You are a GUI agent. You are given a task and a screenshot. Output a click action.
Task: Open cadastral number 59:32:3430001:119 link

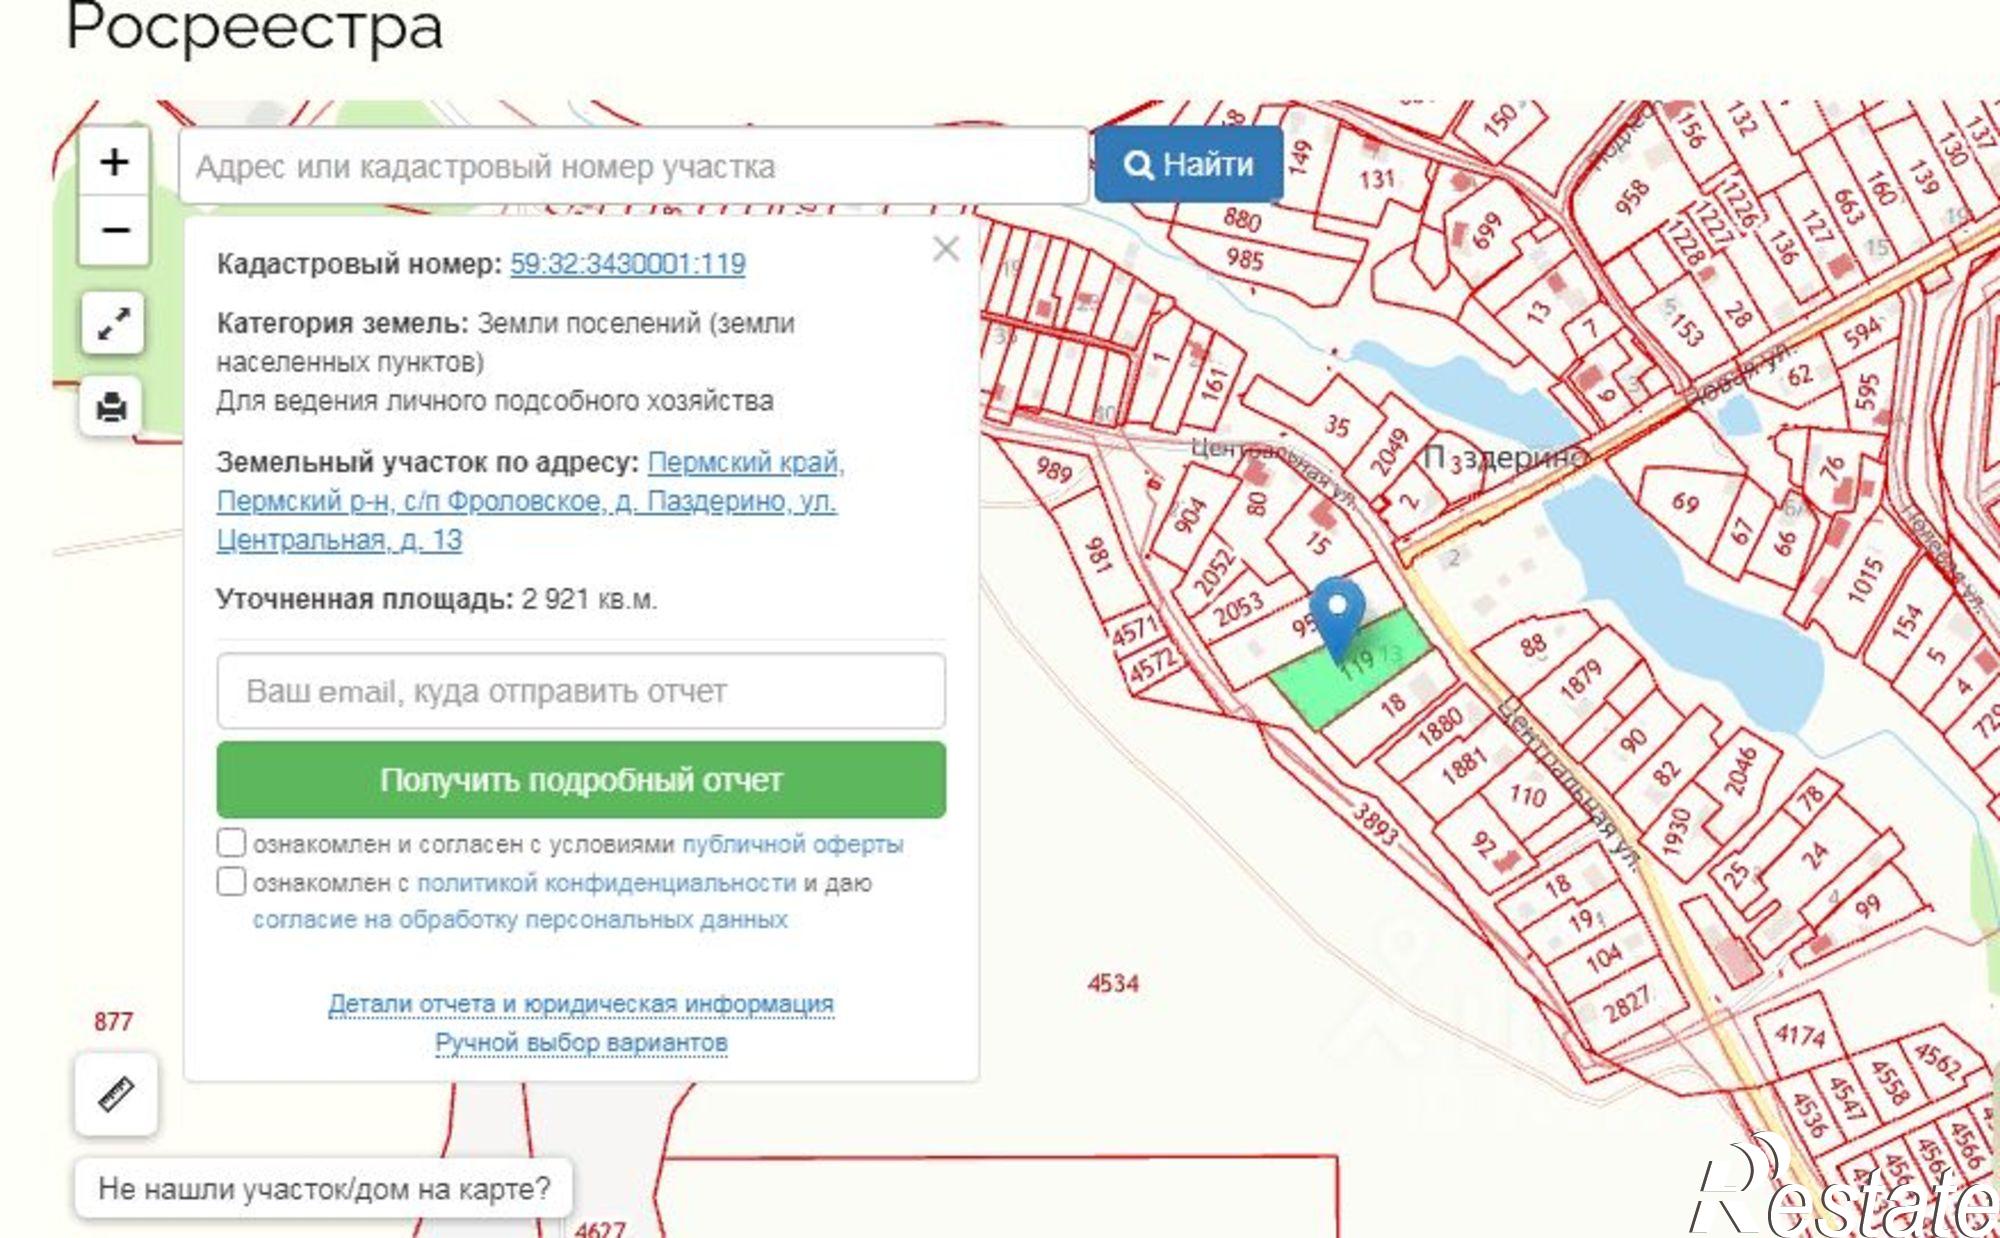pyautogui.click(x=628, y=264)
